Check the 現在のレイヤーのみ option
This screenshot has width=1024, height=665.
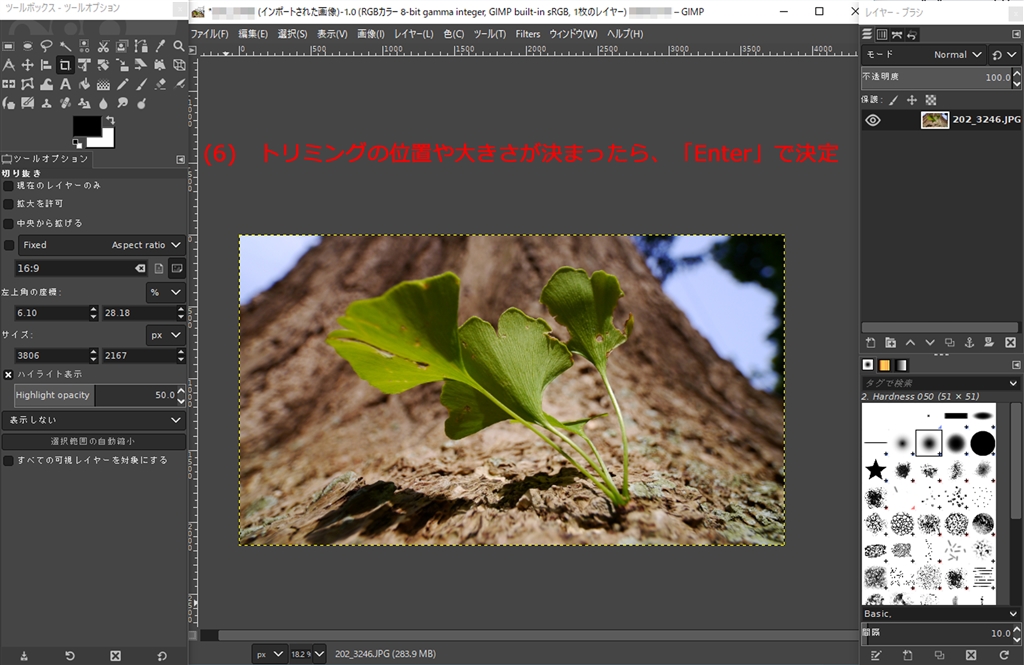pyautogui.click(x=9, y=185)
